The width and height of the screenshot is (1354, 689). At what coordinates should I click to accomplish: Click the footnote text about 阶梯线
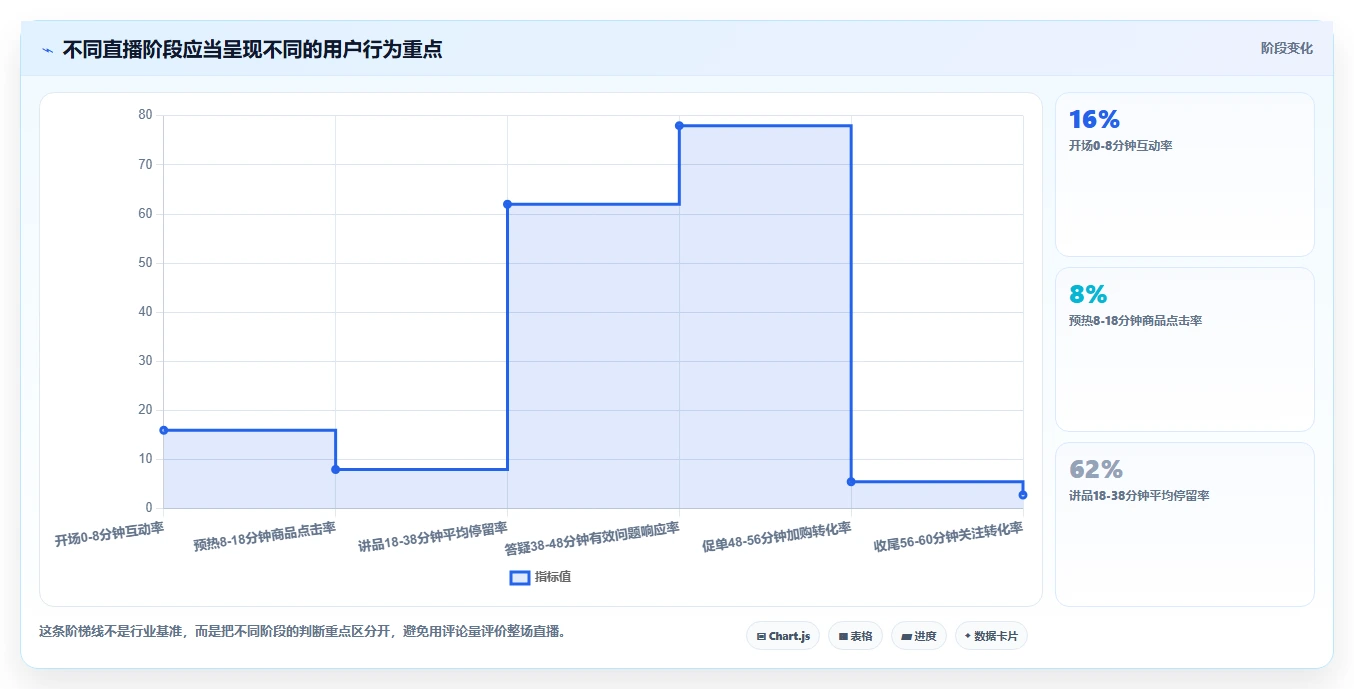[302, 632]
